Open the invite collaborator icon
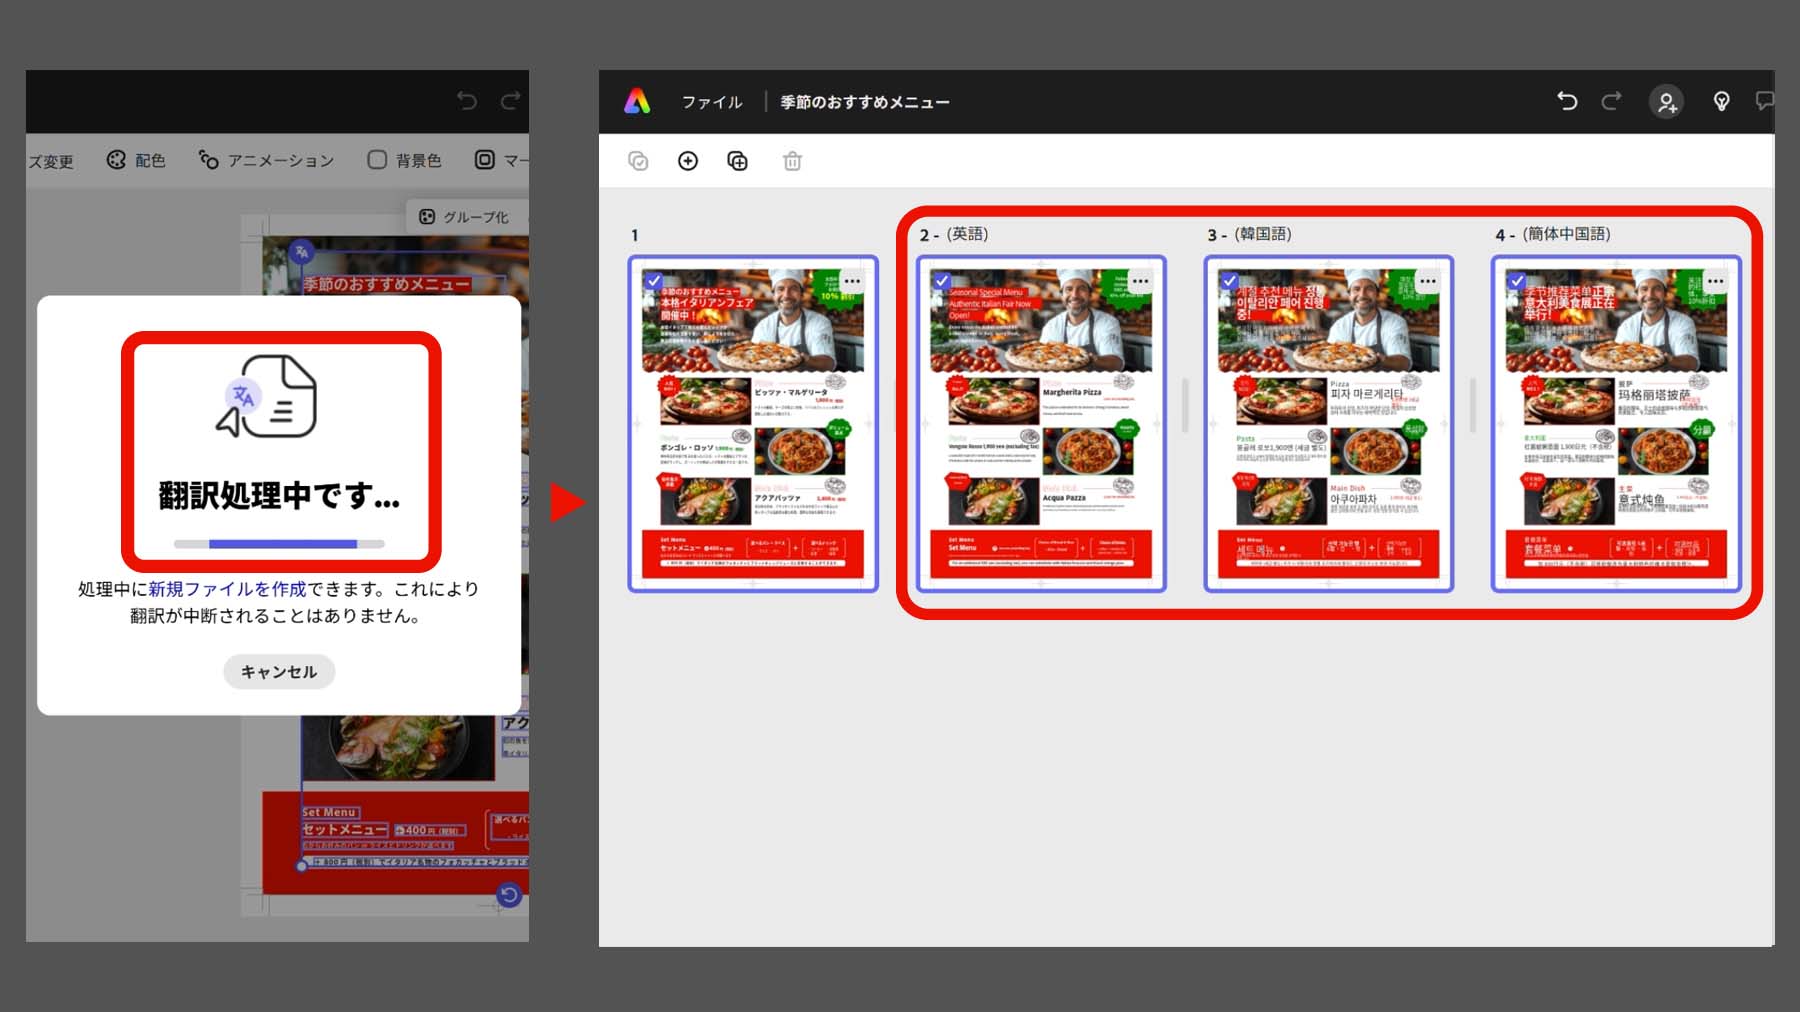 (x=1666, y=102)
